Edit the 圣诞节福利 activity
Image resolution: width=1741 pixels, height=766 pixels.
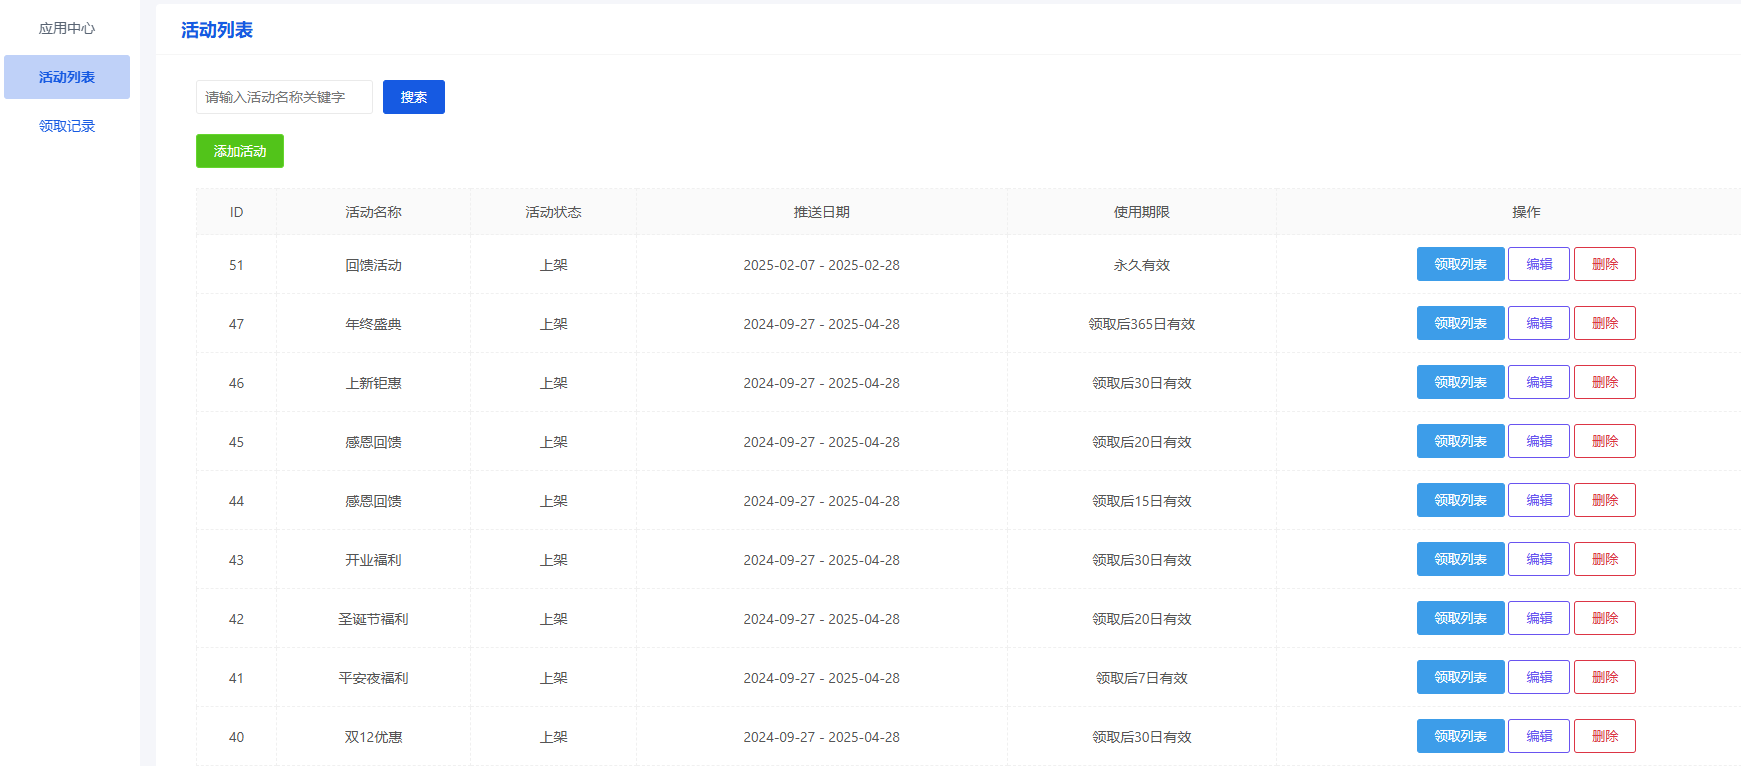[1538, 618]
